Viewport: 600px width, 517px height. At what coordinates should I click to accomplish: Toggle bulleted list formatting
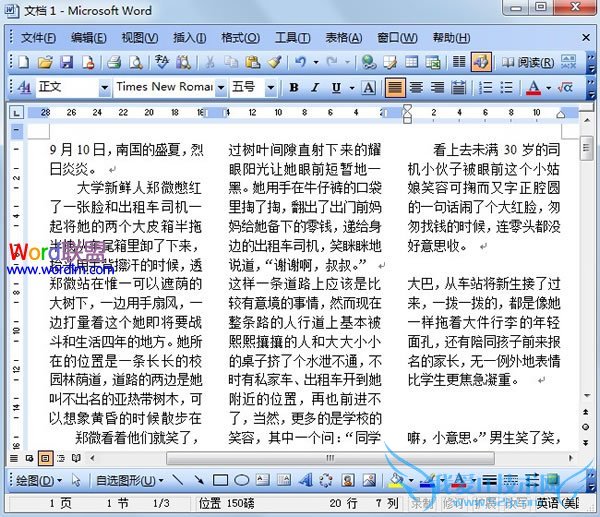tap(507, 88)
